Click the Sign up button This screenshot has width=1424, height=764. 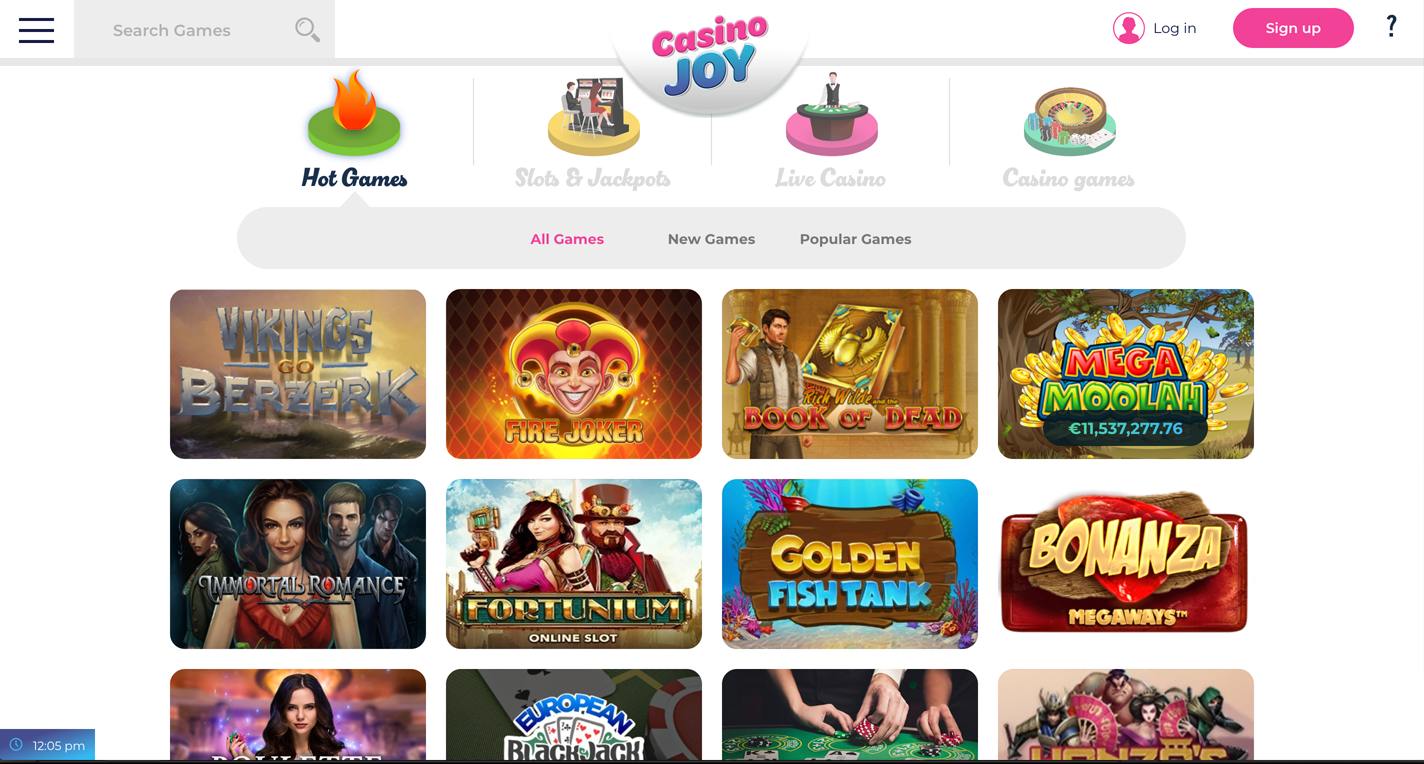[x=1293, y=28]
